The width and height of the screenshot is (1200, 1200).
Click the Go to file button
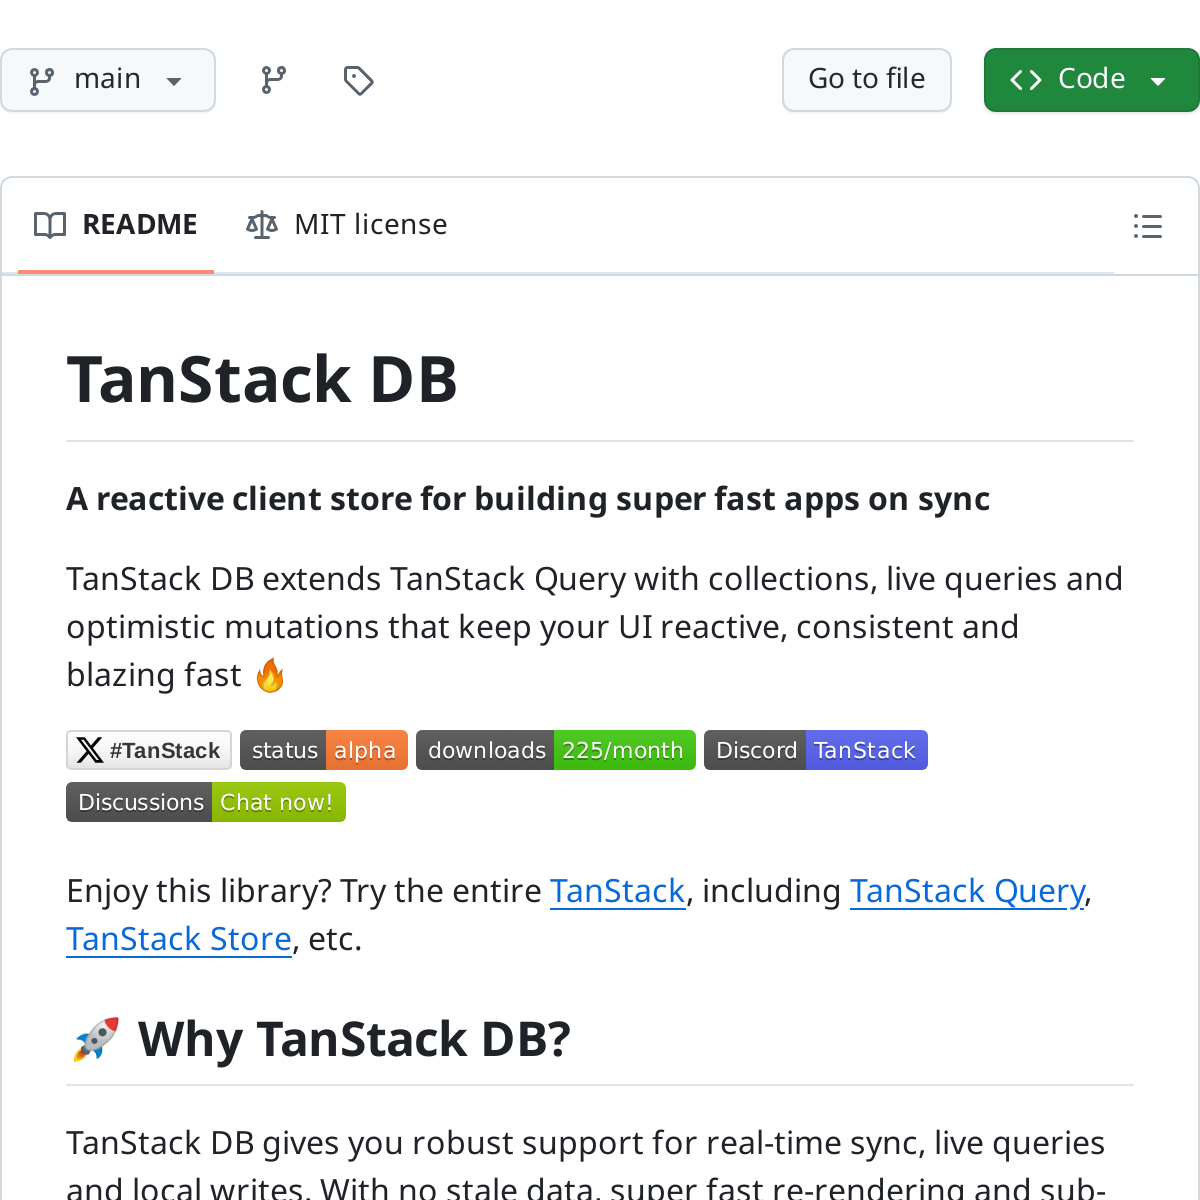[x=866, y=79]
